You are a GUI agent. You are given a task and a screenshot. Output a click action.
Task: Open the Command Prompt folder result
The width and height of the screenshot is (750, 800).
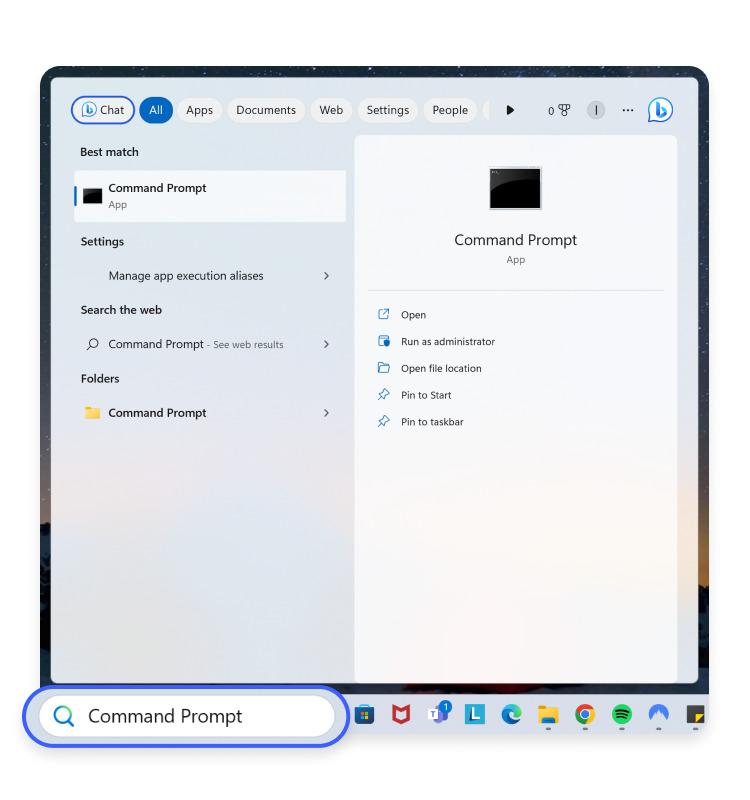[210, 413]
